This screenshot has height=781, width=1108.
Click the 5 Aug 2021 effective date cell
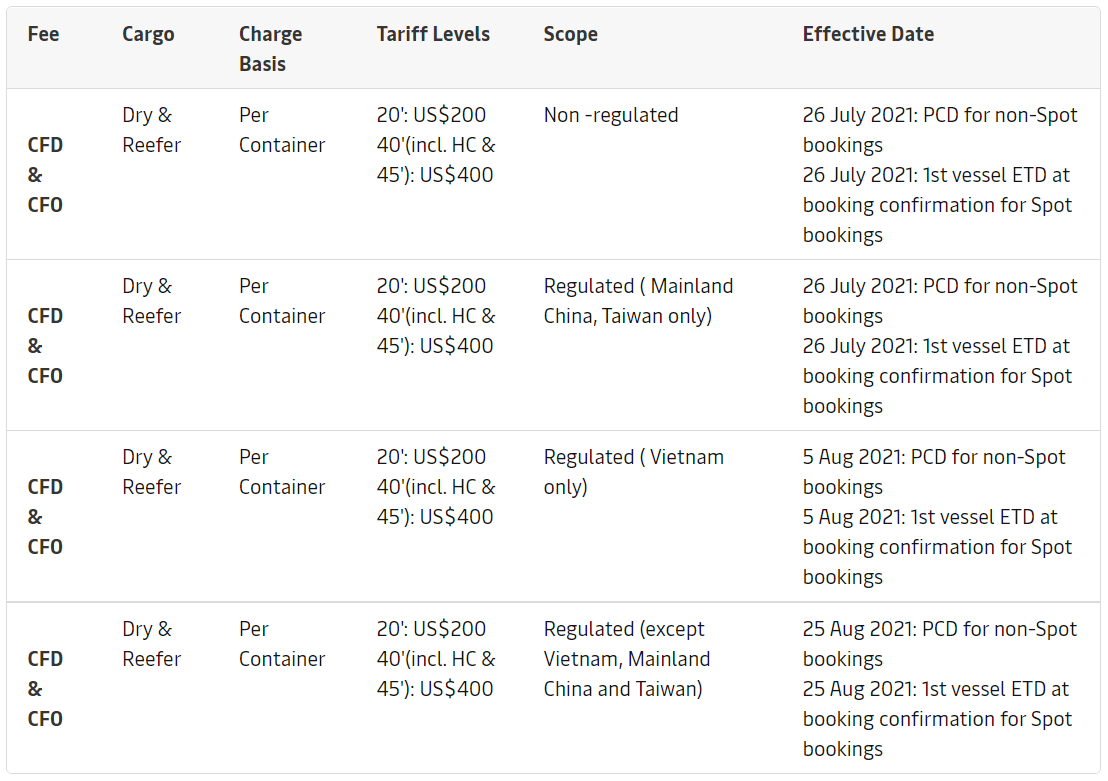click(x=939, y=517)
